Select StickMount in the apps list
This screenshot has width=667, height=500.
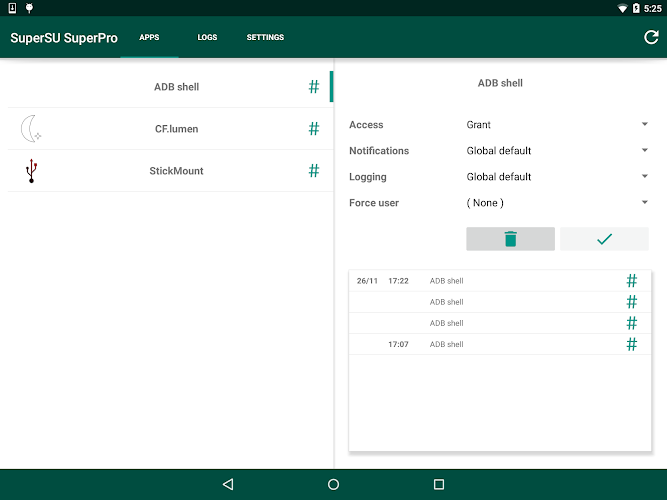point(176,171)
